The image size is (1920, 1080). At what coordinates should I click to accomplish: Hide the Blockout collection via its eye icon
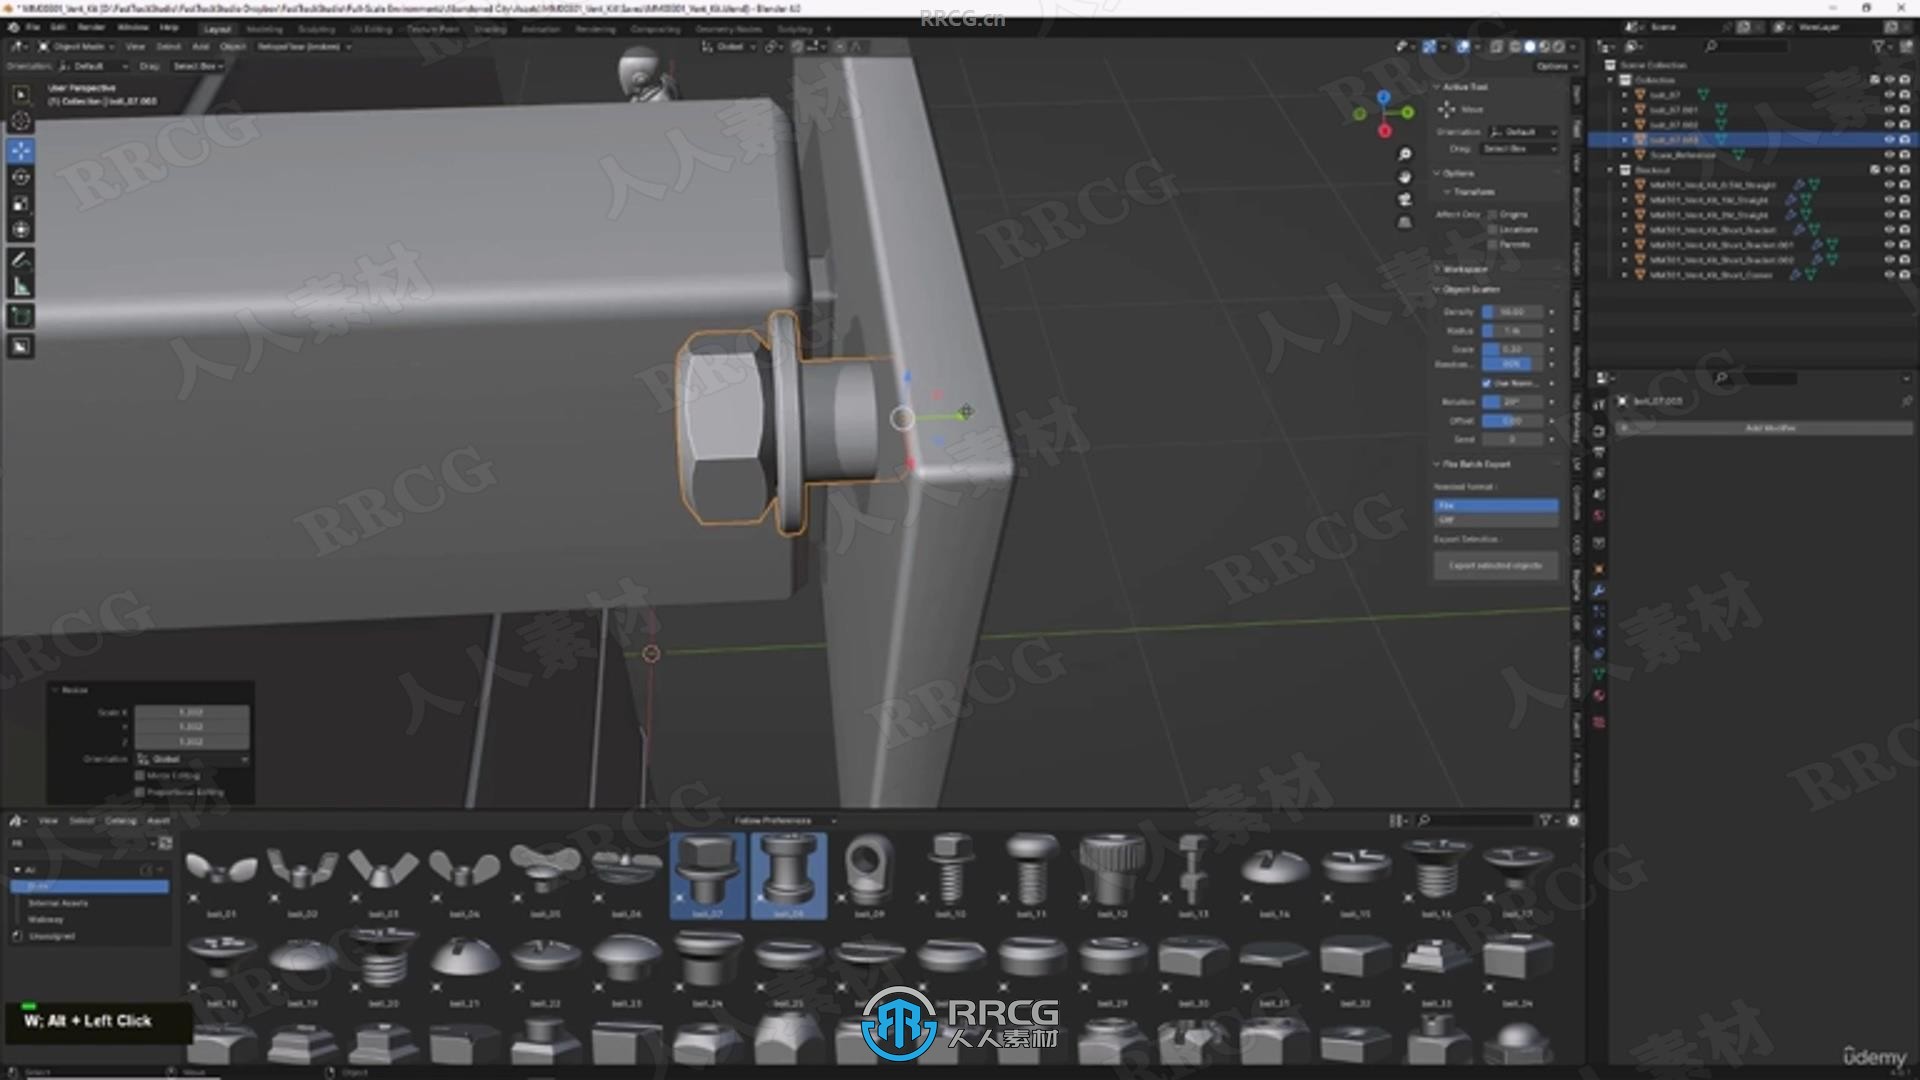coord(1889,170)
